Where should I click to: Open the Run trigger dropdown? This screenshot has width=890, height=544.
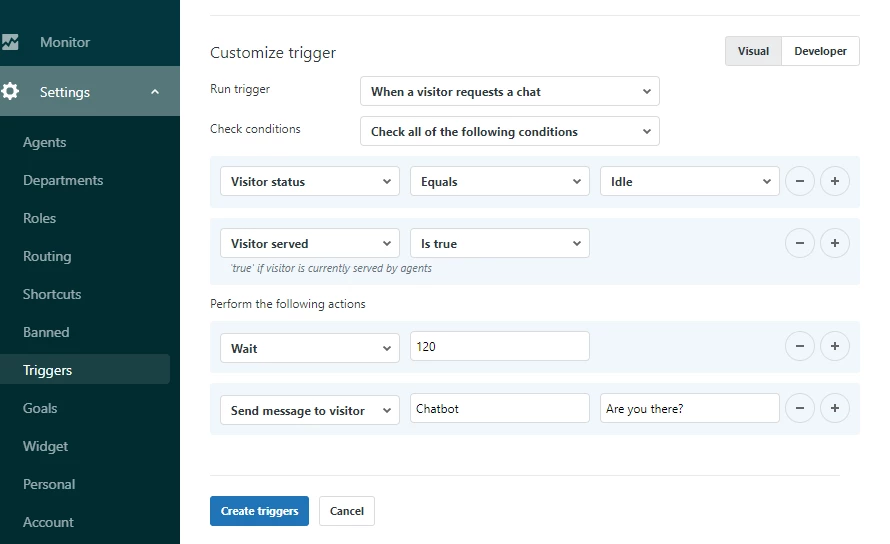(509, 92)
